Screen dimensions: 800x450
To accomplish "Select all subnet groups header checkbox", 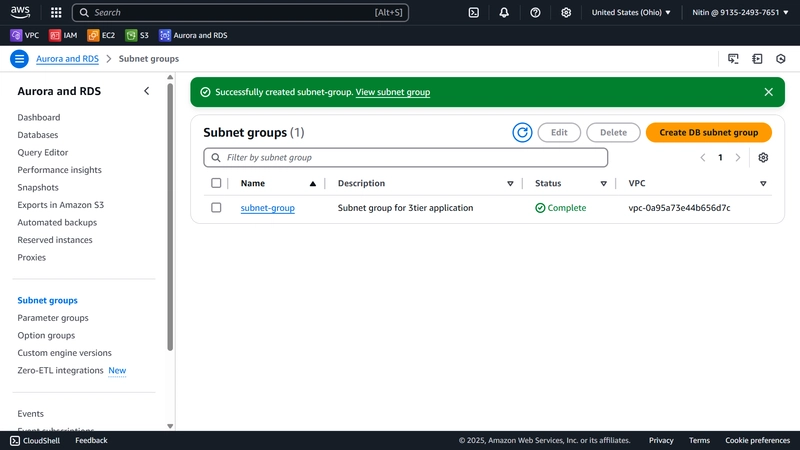I will click(x=216, y=183).
